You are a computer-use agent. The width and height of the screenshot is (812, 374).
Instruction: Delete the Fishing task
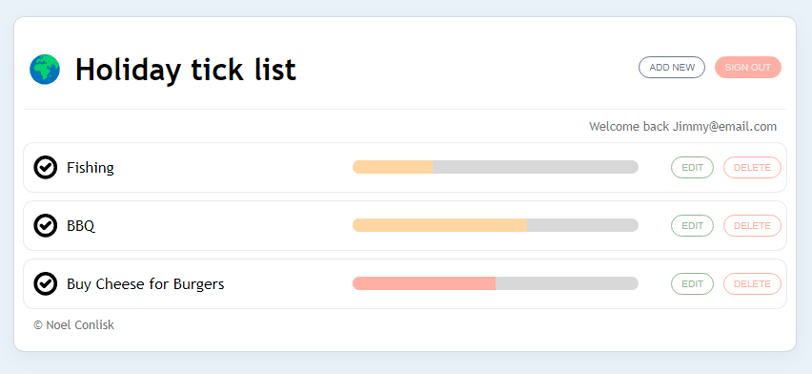click(752, 167)
